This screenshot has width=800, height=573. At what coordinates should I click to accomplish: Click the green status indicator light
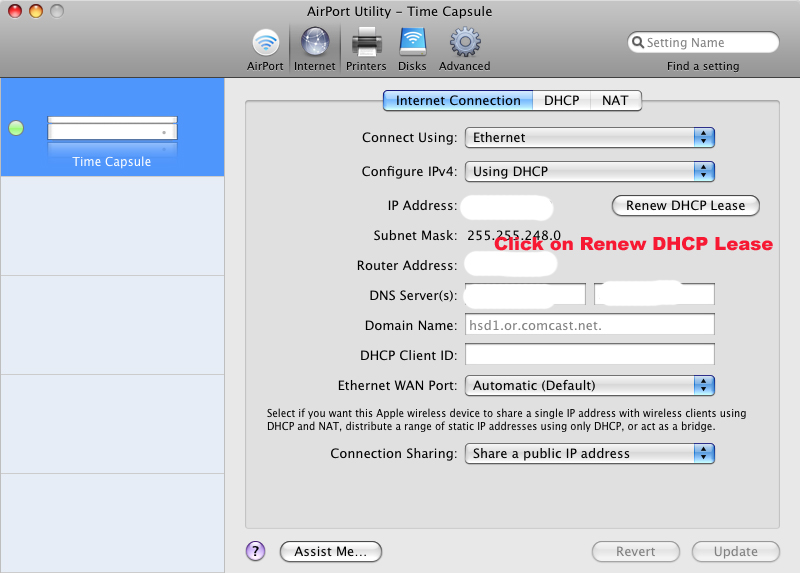point(16,128)
